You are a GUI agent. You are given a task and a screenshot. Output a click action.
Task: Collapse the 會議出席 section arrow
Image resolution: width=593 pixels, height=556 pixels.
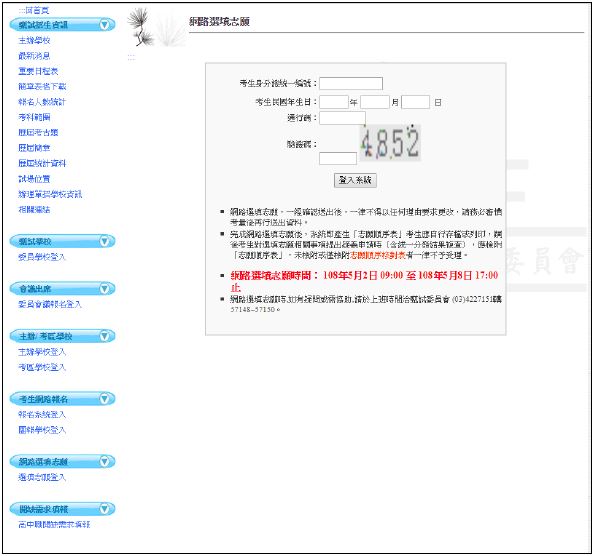pyautogui.click(x=105, y=289)
